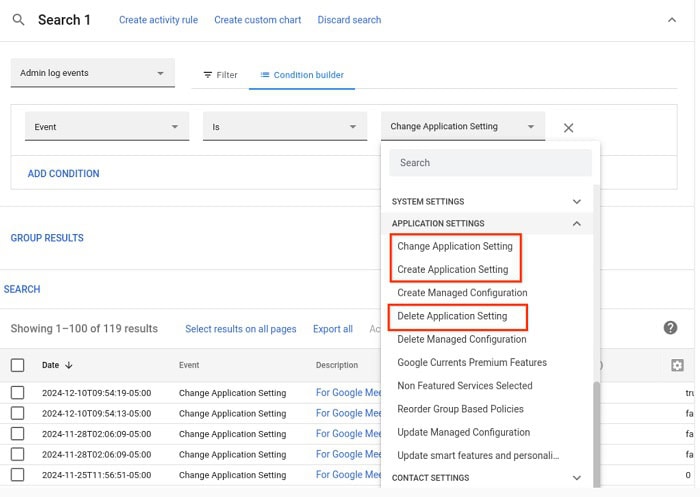Click the Date column sort arrow
This screenshot has height=497, width=700.
(x=69, y=366)
